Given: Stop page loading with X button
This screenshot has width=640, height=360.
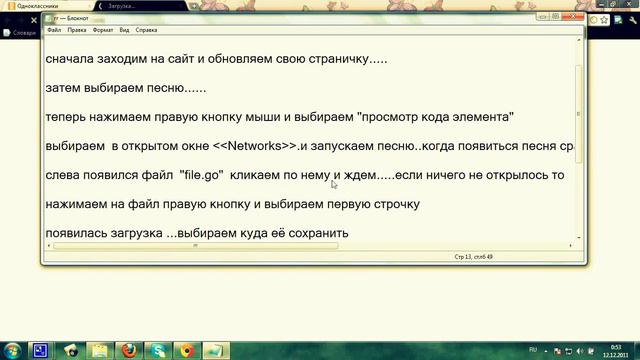Looking at the screenshot, I should [x=34, y=20].
